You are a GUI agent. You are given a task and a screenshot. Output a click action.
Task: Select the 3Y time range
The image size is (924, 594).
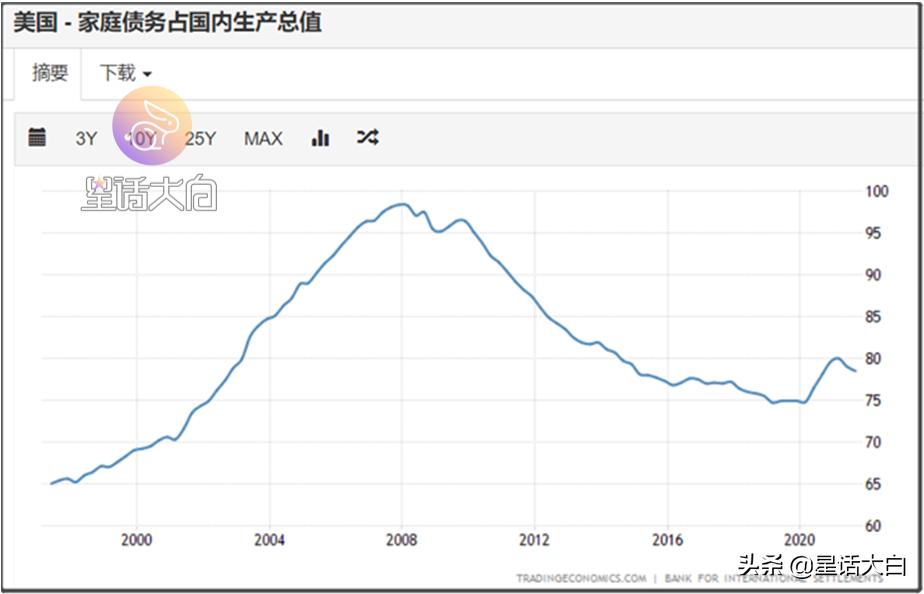pos(86,139)
